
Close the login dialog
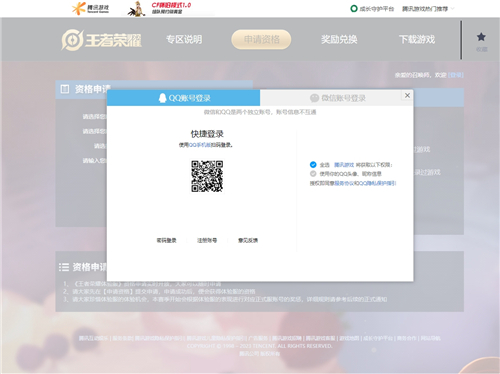pos(407,95)
